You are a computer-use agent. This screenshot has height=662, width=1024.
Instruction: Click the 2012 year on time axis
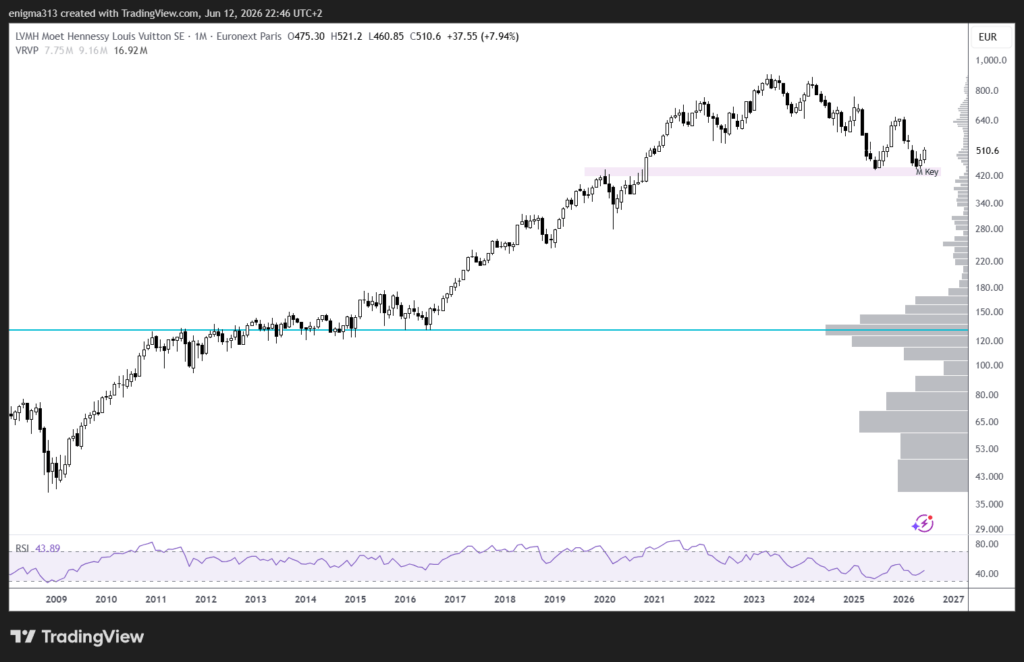[206, 599]
